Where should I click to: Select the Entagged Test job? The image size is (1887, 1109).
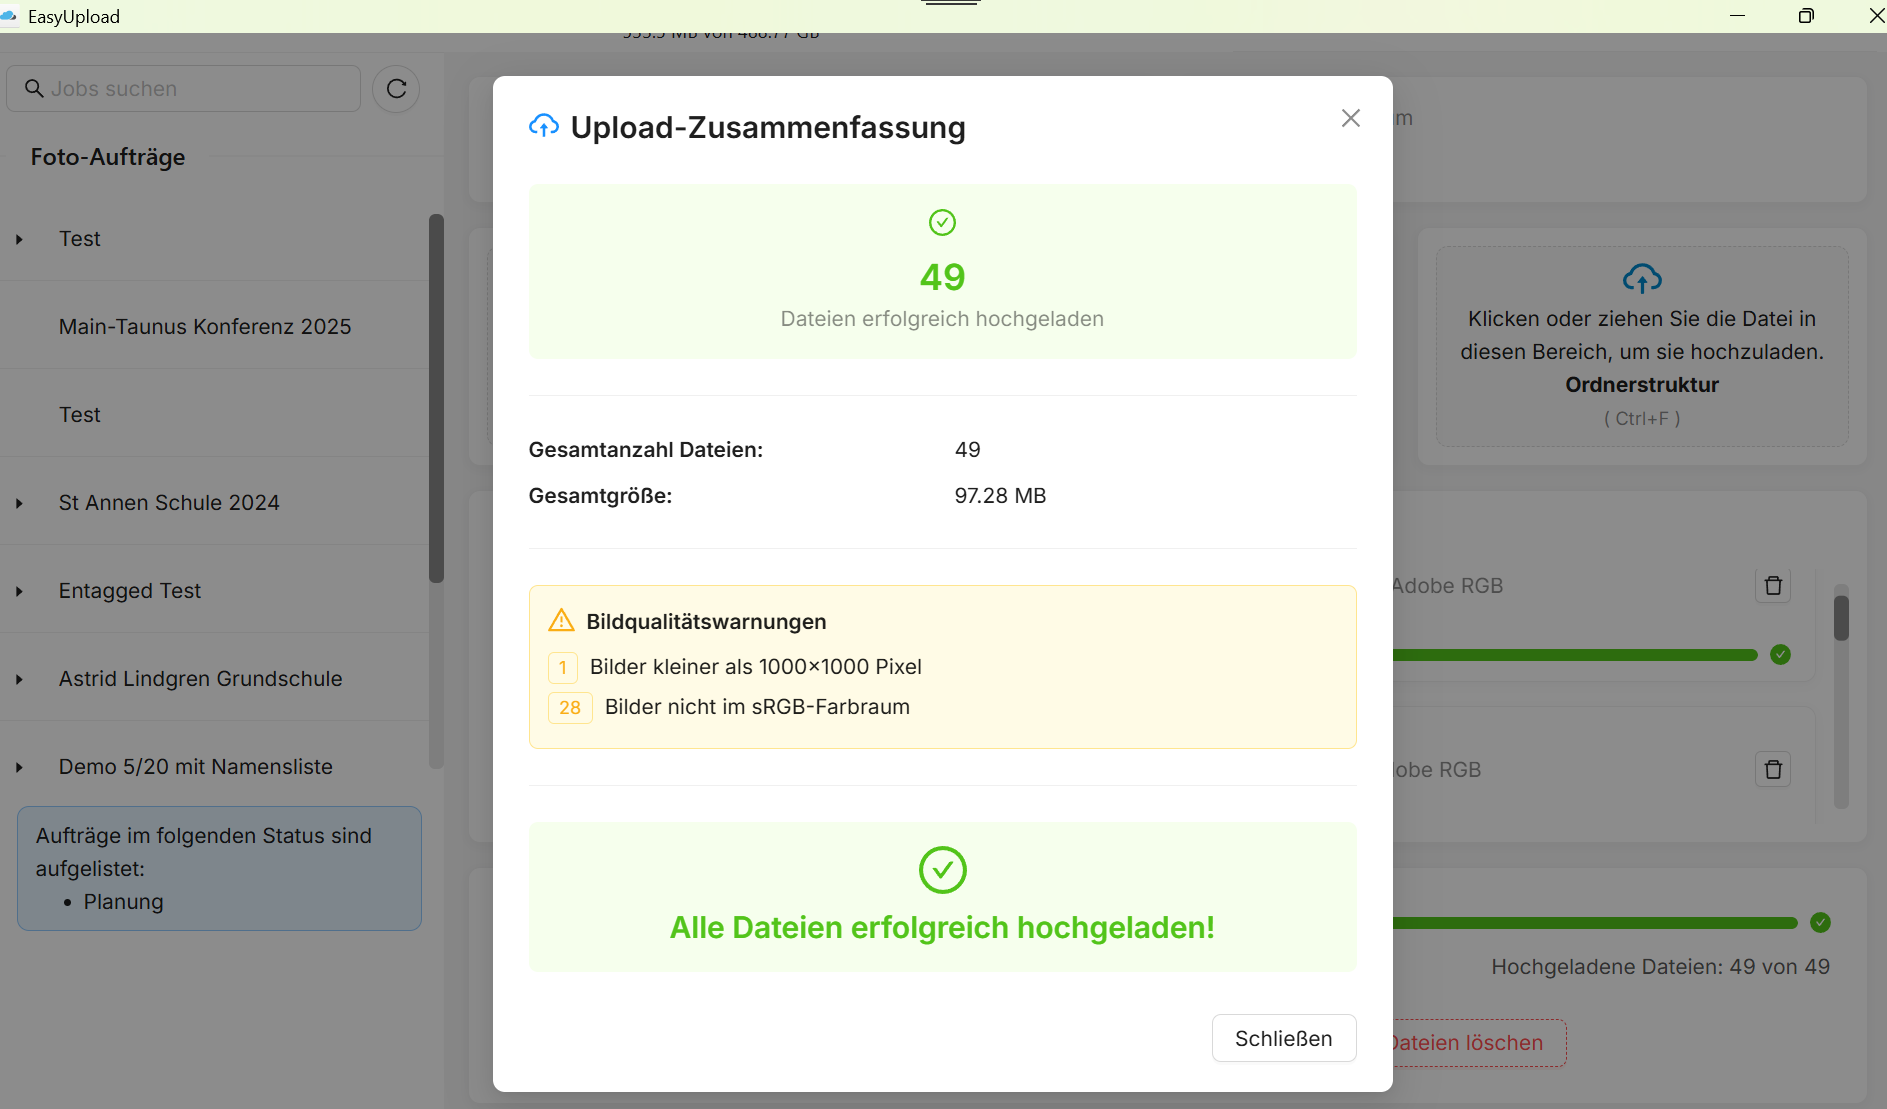coord(130,591)
